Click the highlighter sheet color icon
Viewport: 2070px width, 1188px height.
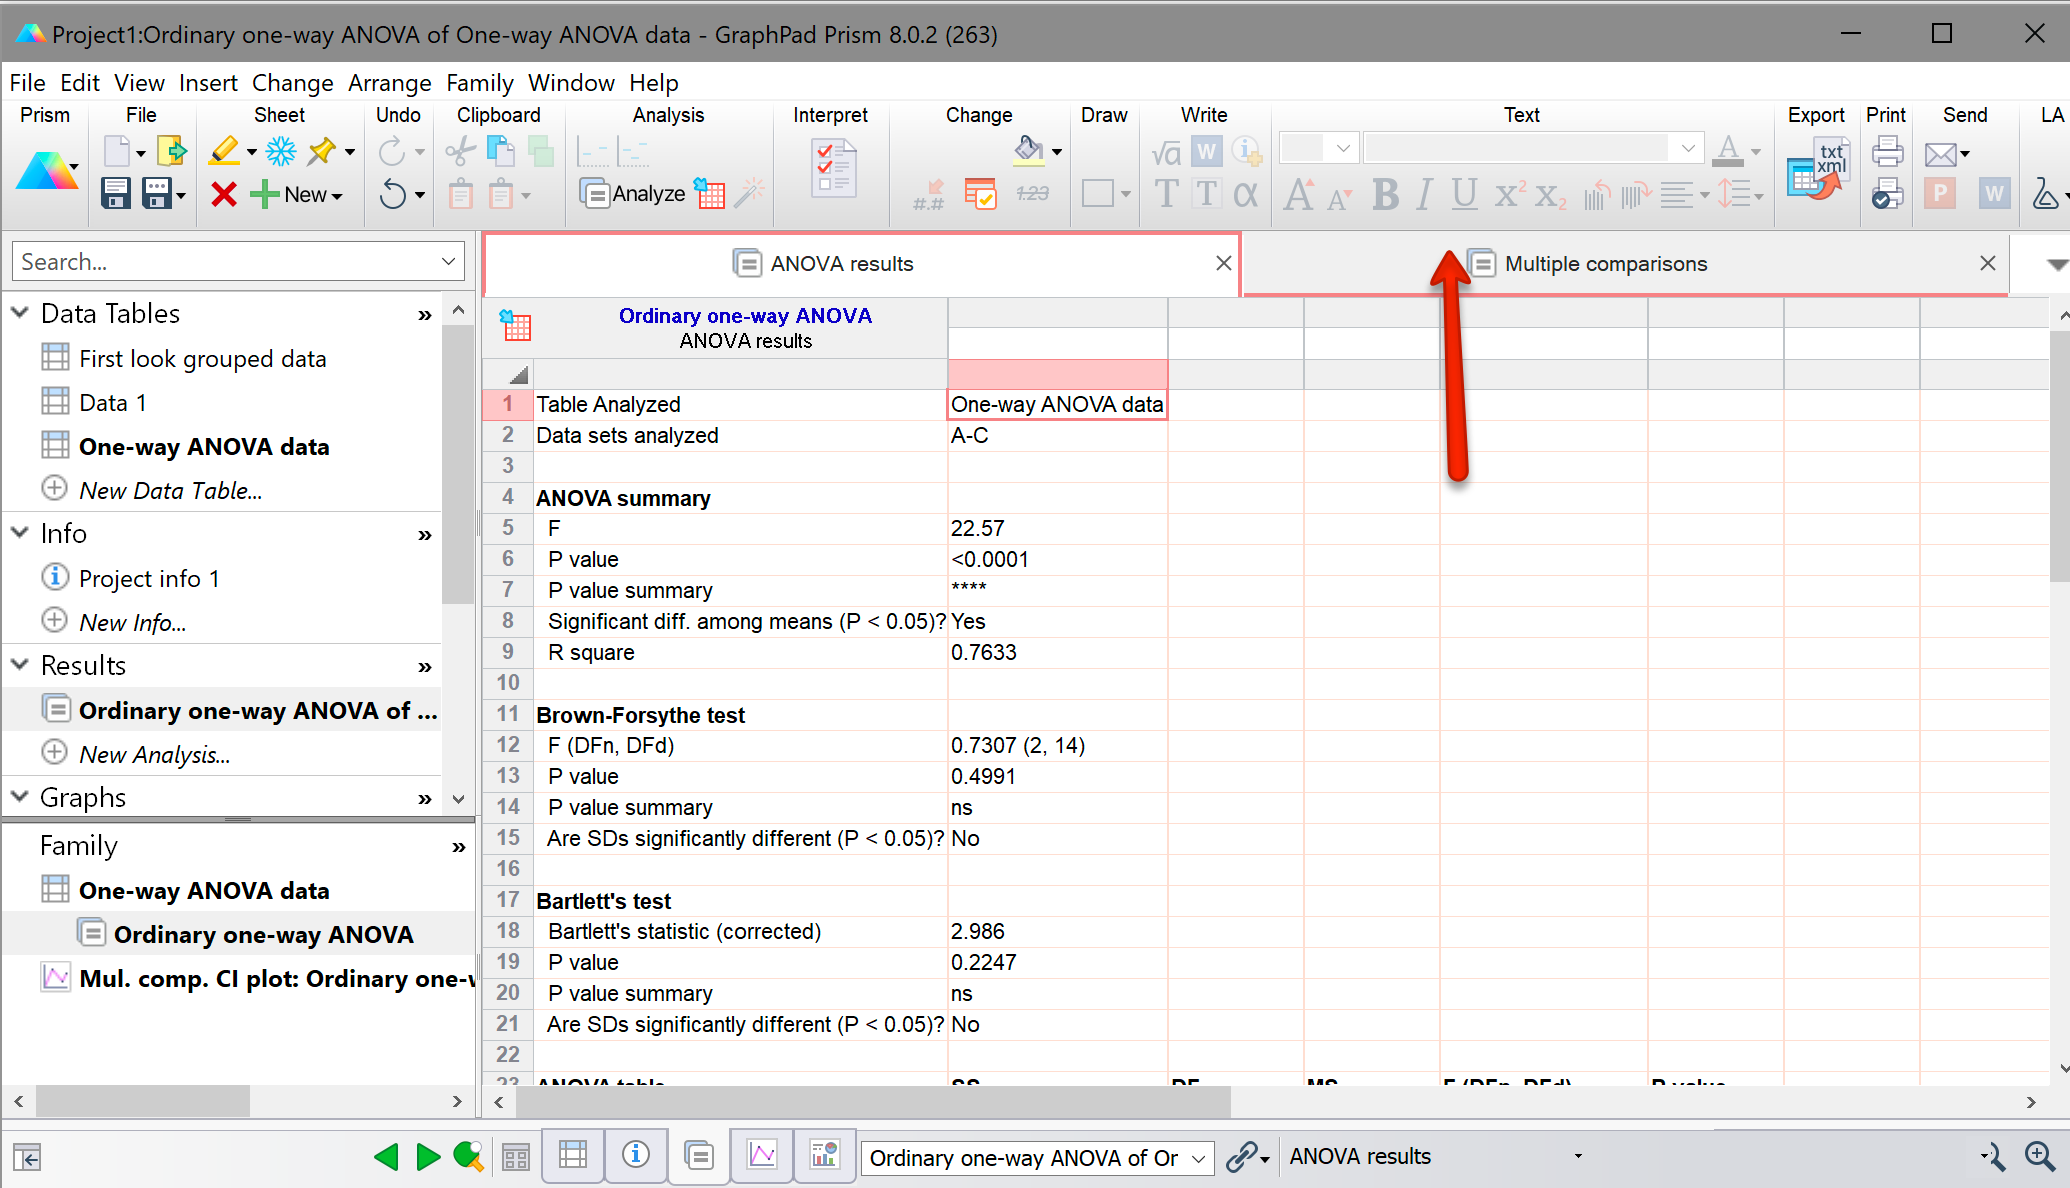[x=224, y=151]
